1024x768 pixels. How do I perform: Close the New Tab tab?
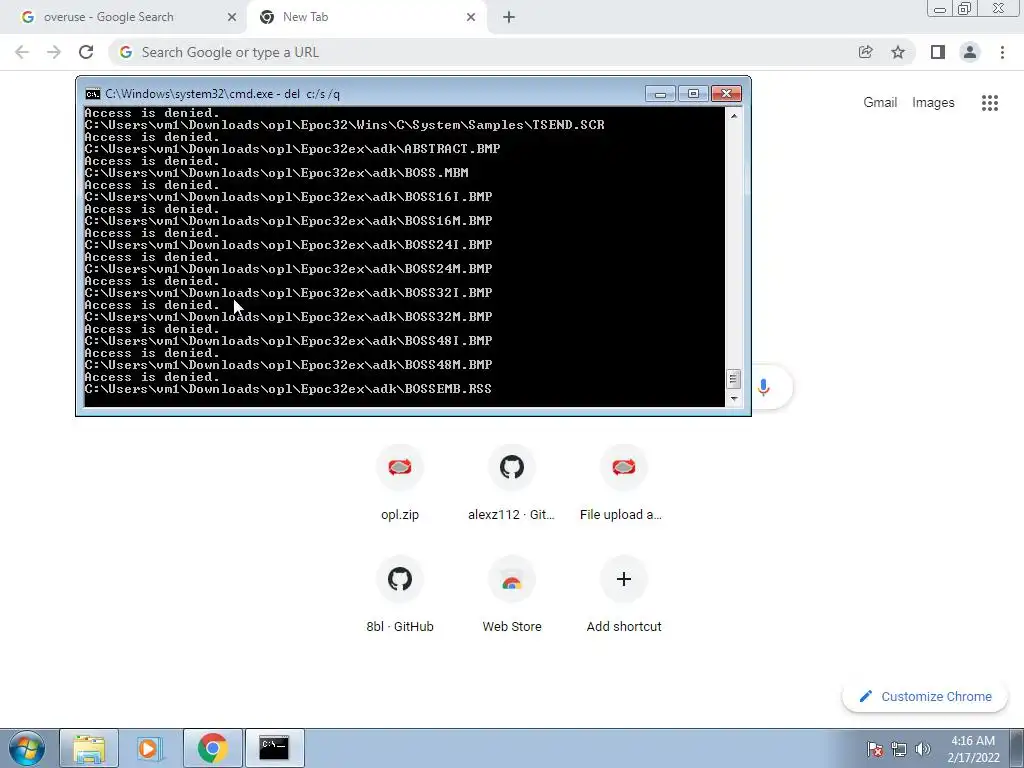pyautogui.click(x=471, y=17)
